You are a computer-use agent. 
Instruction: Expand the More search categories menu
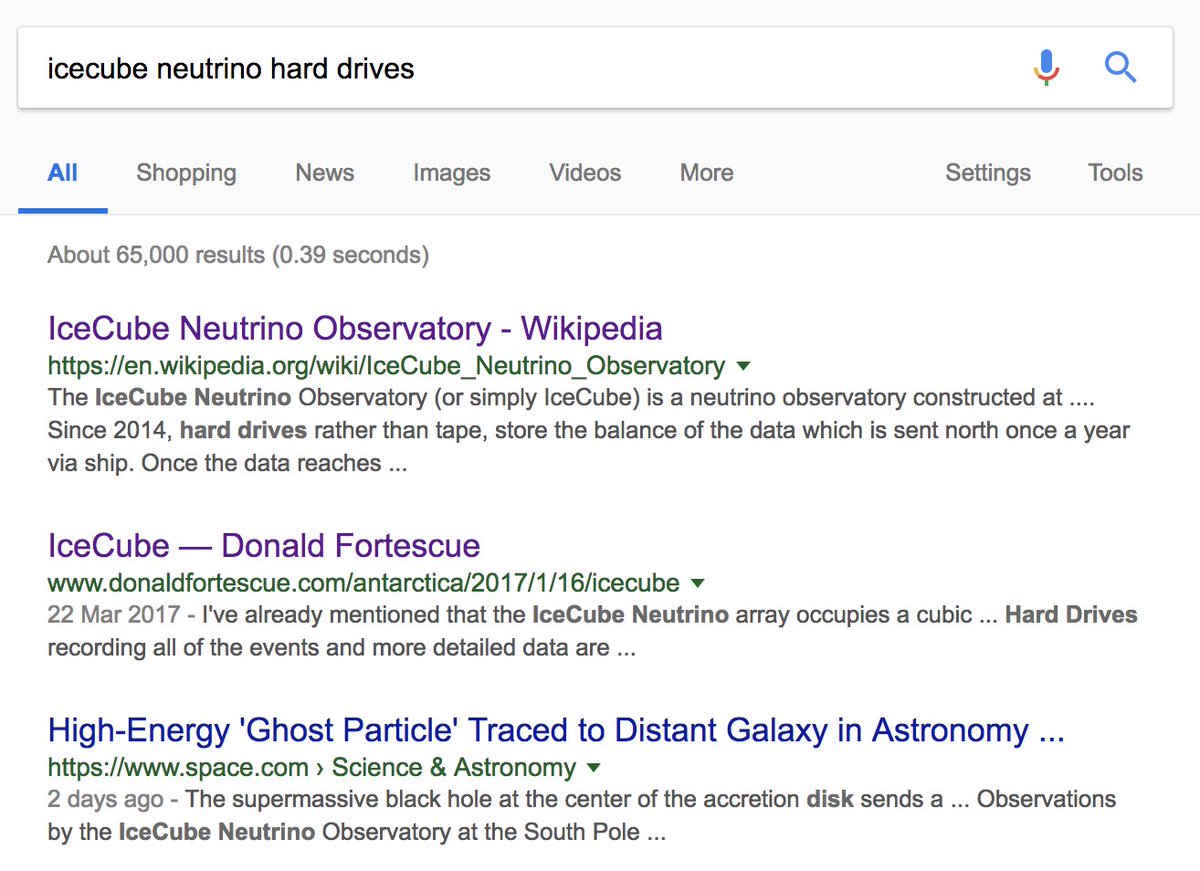706,173
